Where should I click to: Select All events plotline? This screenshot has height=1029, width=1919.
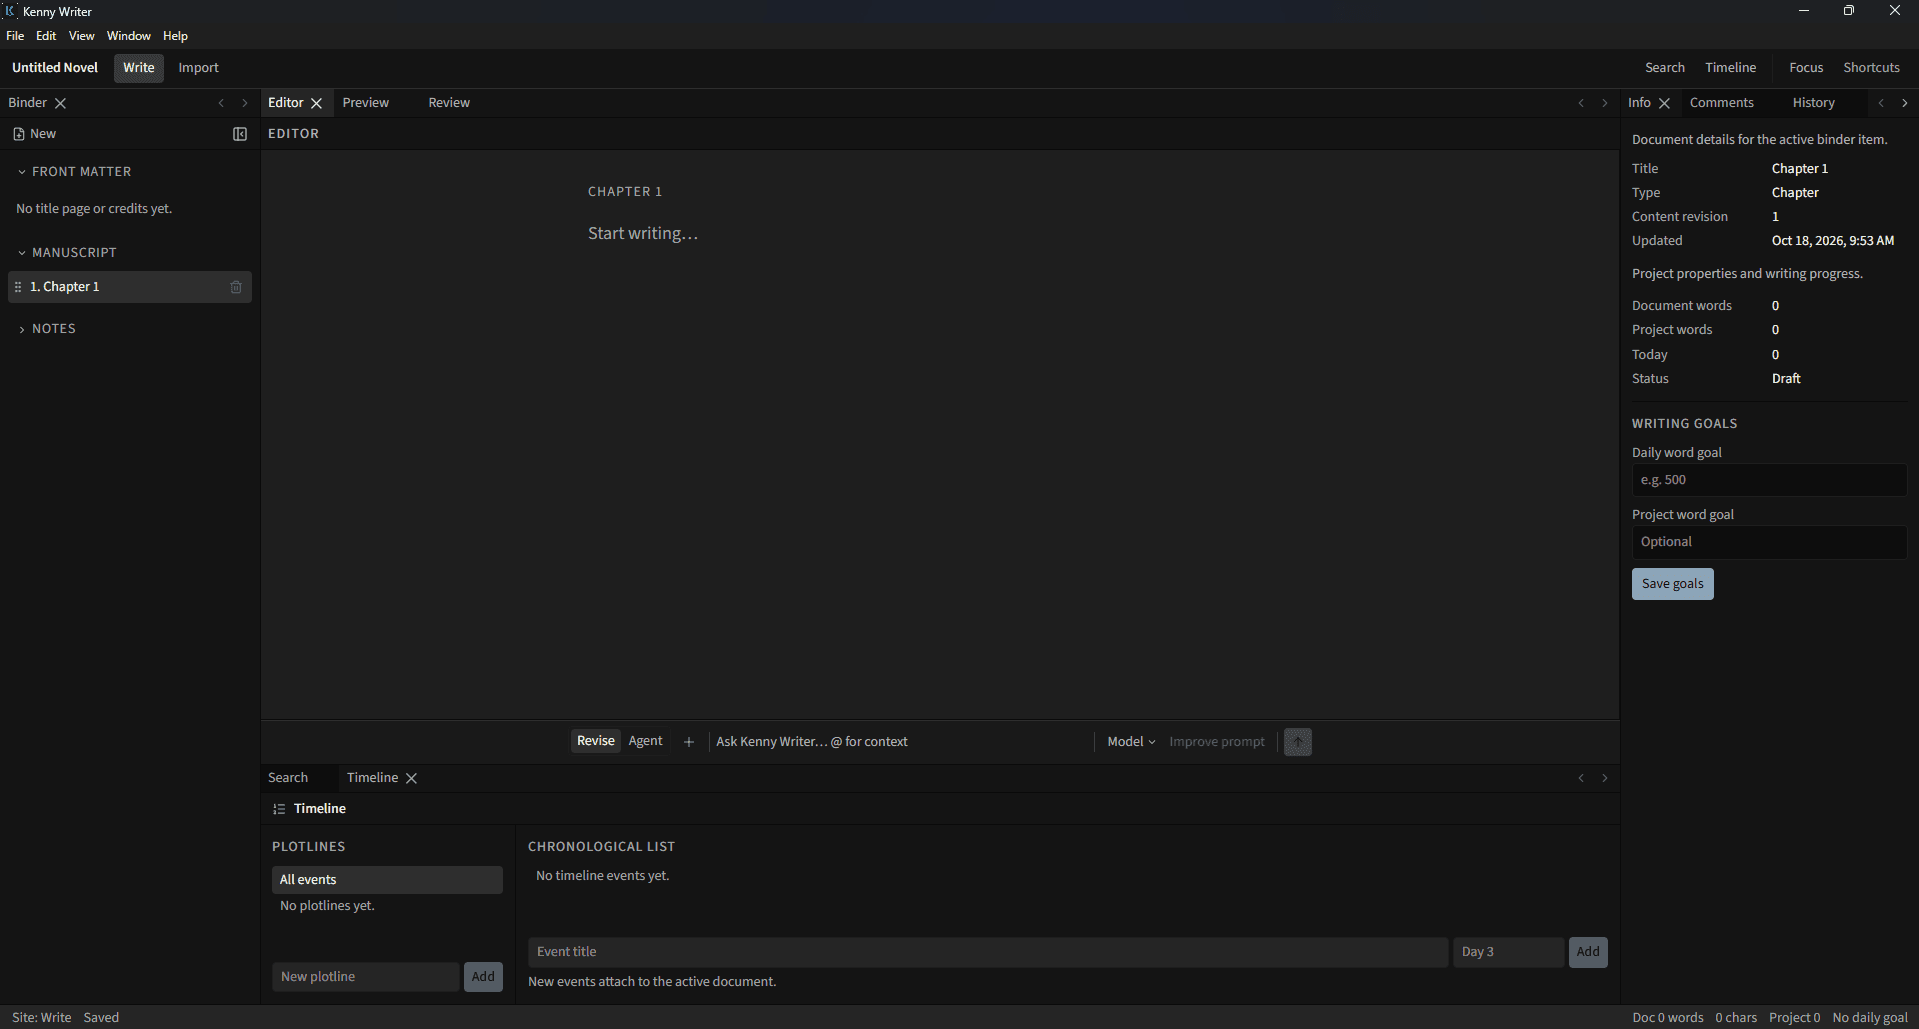[387, 880]
